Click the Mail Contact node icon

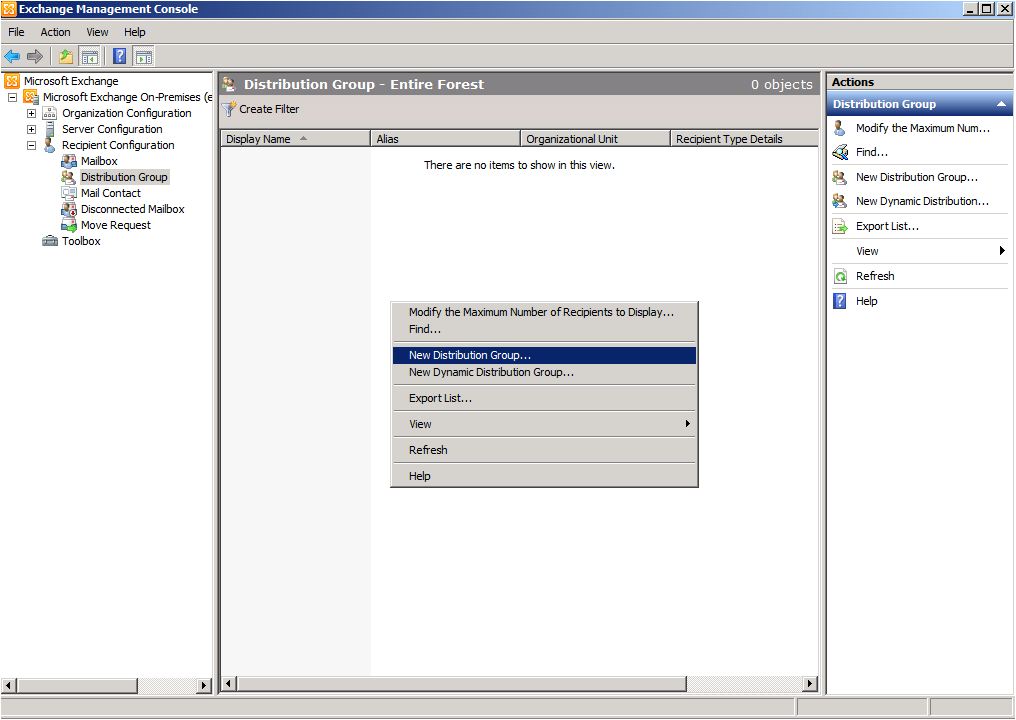click(69, 193)
